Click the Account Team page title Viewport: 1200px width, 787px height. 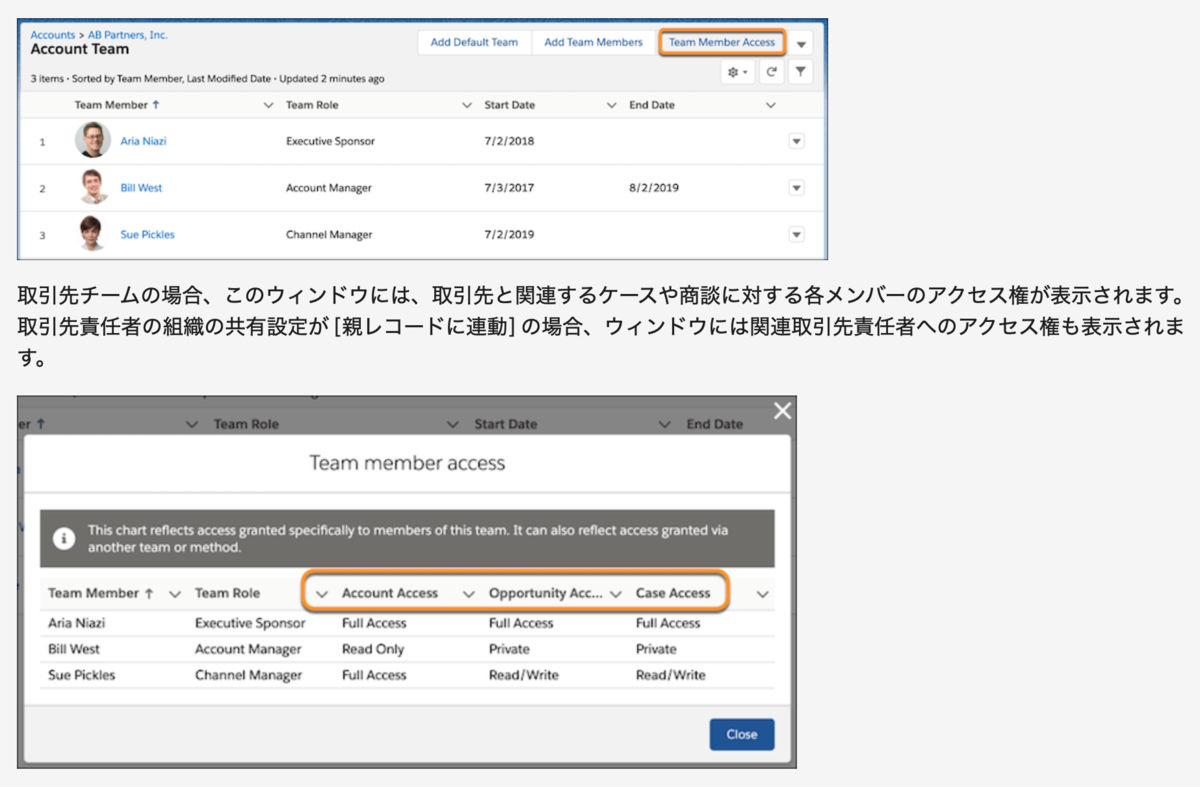click(80, 49)
